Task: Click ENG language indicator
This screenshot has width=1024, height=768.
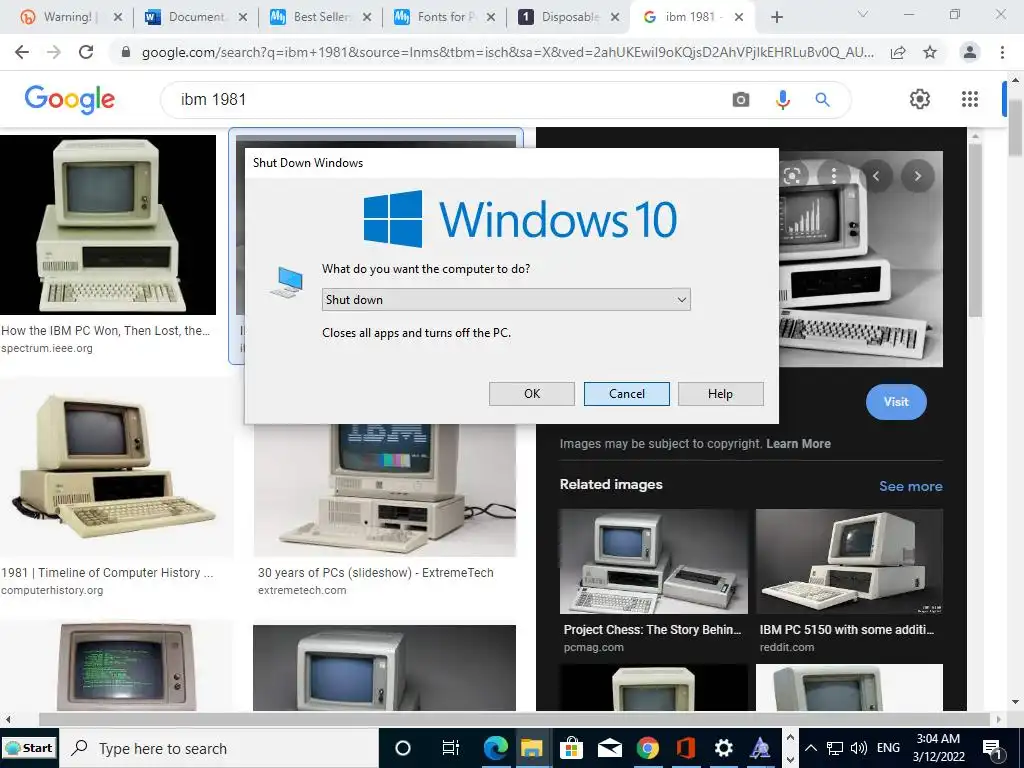Action: point(888,748)
